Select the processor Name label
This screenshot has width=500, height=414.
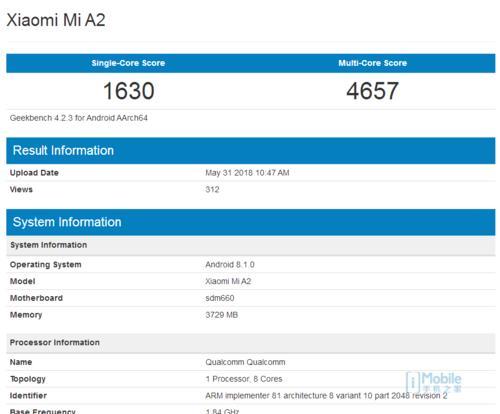(x=21, y=362)
